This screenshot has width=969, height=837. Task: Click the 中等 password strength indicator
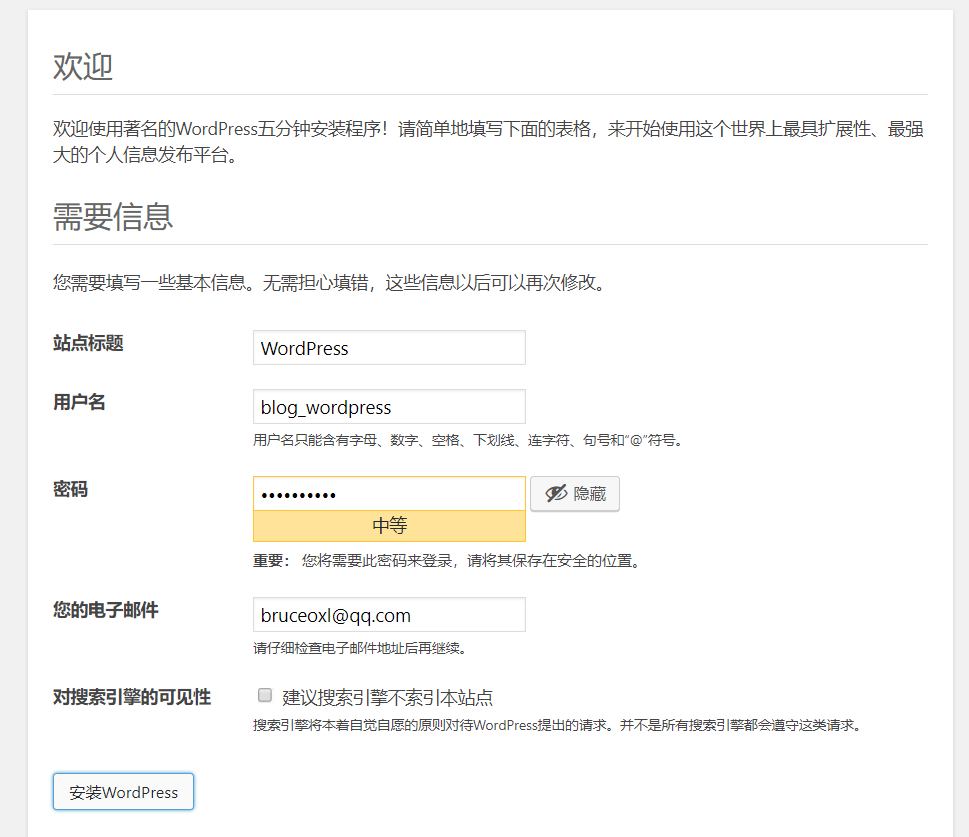coord(389,526)
